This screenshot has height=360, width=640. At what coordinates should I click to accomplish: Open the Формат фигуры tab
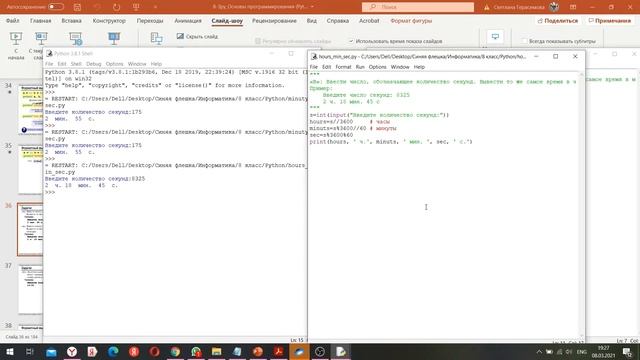click(411, 21)
